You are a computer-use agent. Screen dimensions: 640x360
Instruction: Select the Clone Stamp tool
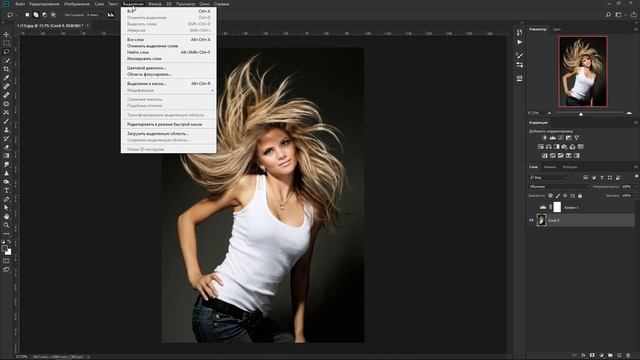point(6,130)
